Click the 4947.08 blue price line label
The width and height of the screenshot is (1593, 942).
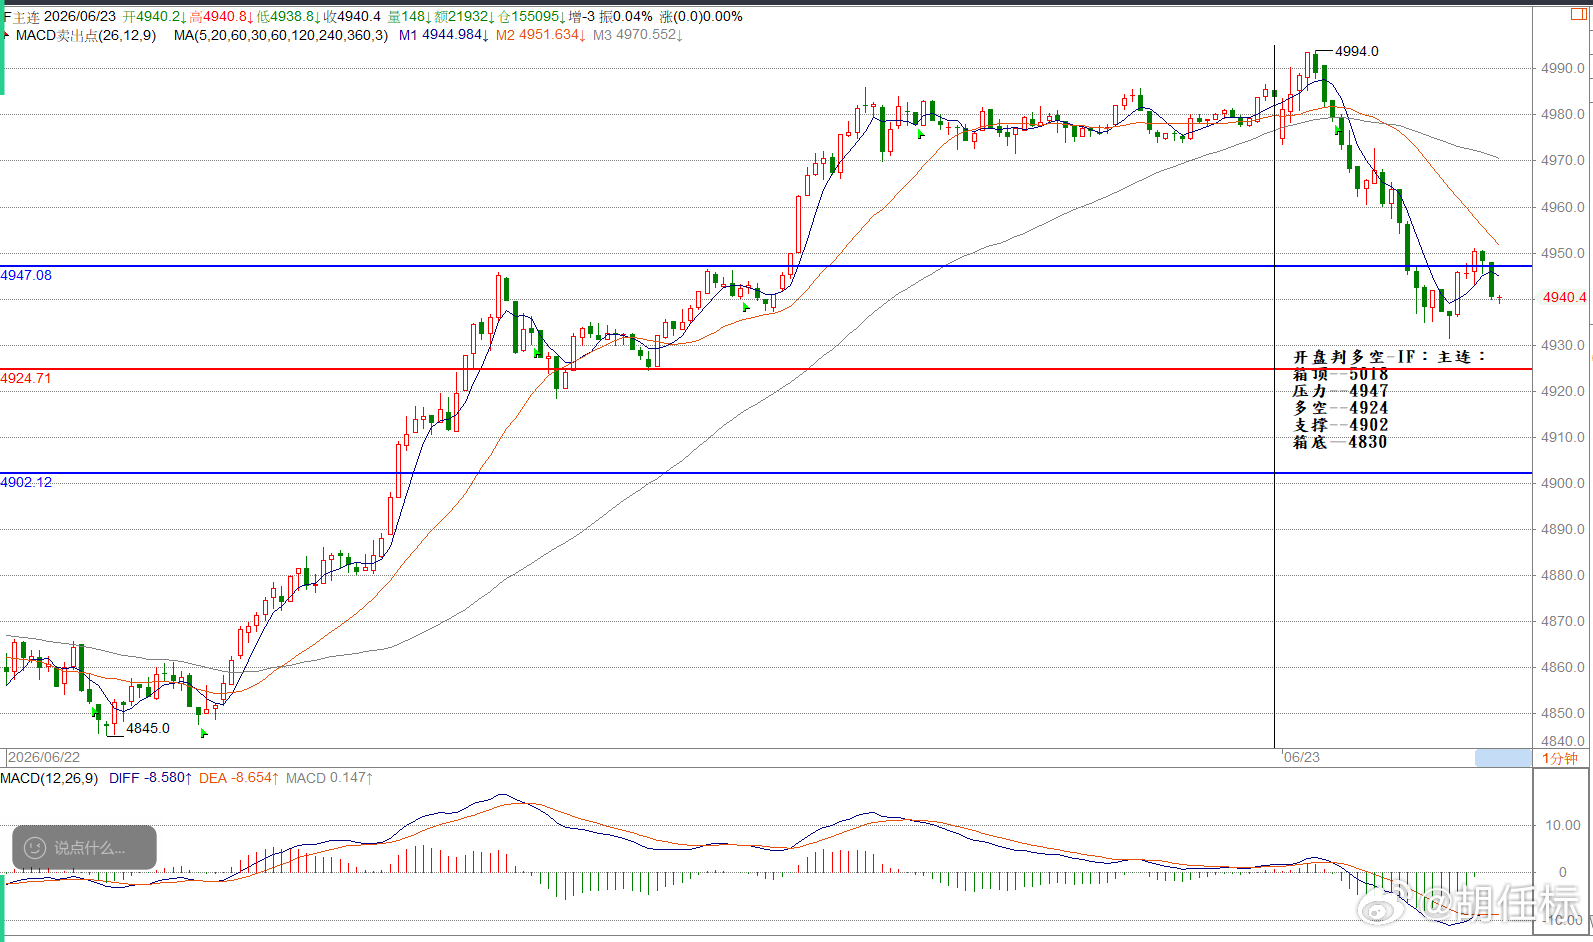click(x=26, y=275)
